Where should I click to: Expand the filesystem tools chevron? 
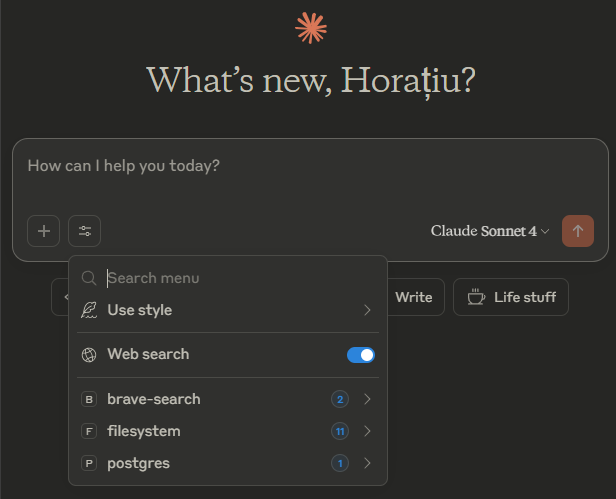368,431
